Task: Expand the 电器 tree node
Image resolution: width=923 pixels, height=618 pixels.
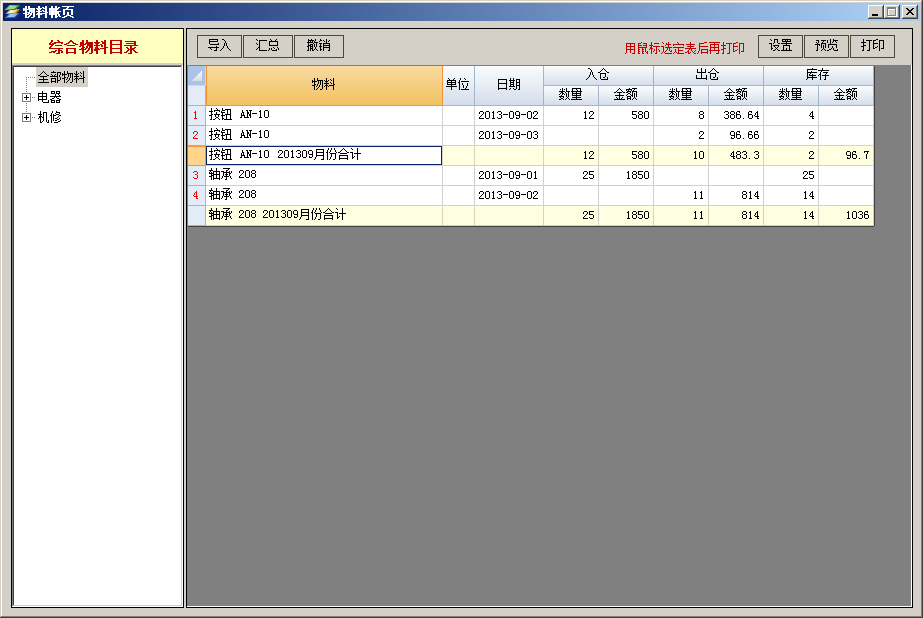Action: pyautogui.click(x=27, y=98)
